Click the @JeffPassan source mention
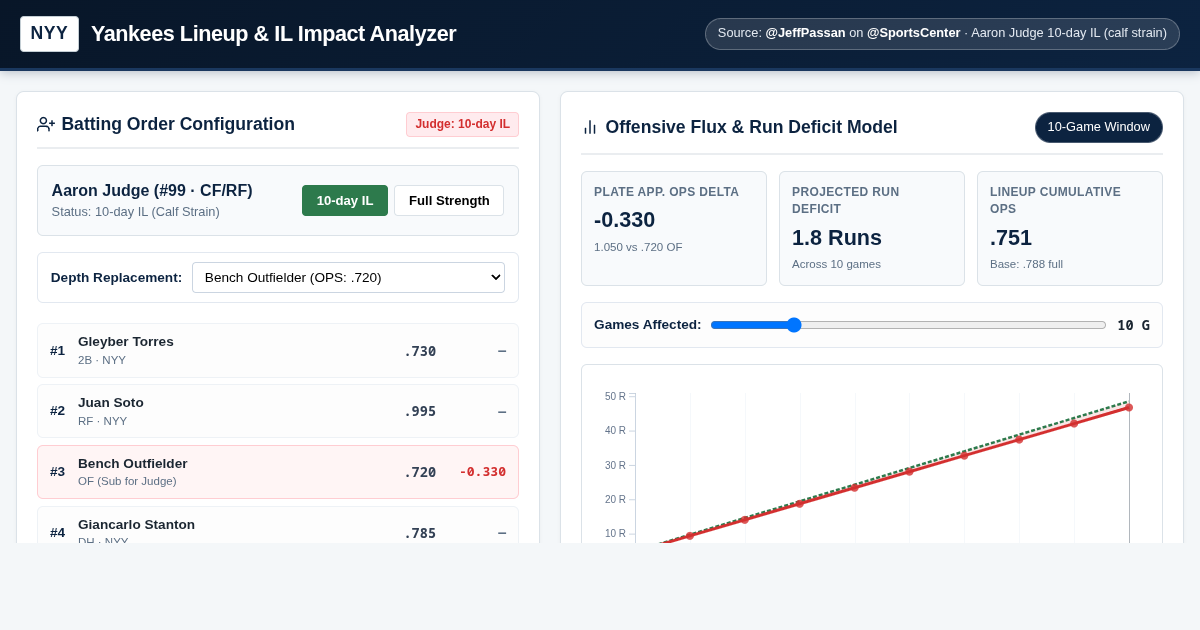Screen dimensions: 1200x630 [805, 33]
